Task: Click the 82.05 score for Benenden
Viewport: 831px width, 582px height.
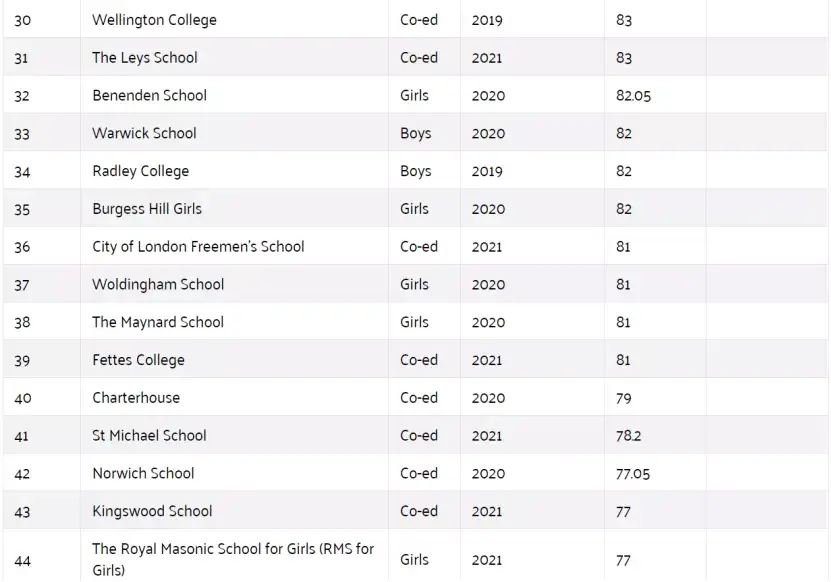Action: [x=633, y=96]
